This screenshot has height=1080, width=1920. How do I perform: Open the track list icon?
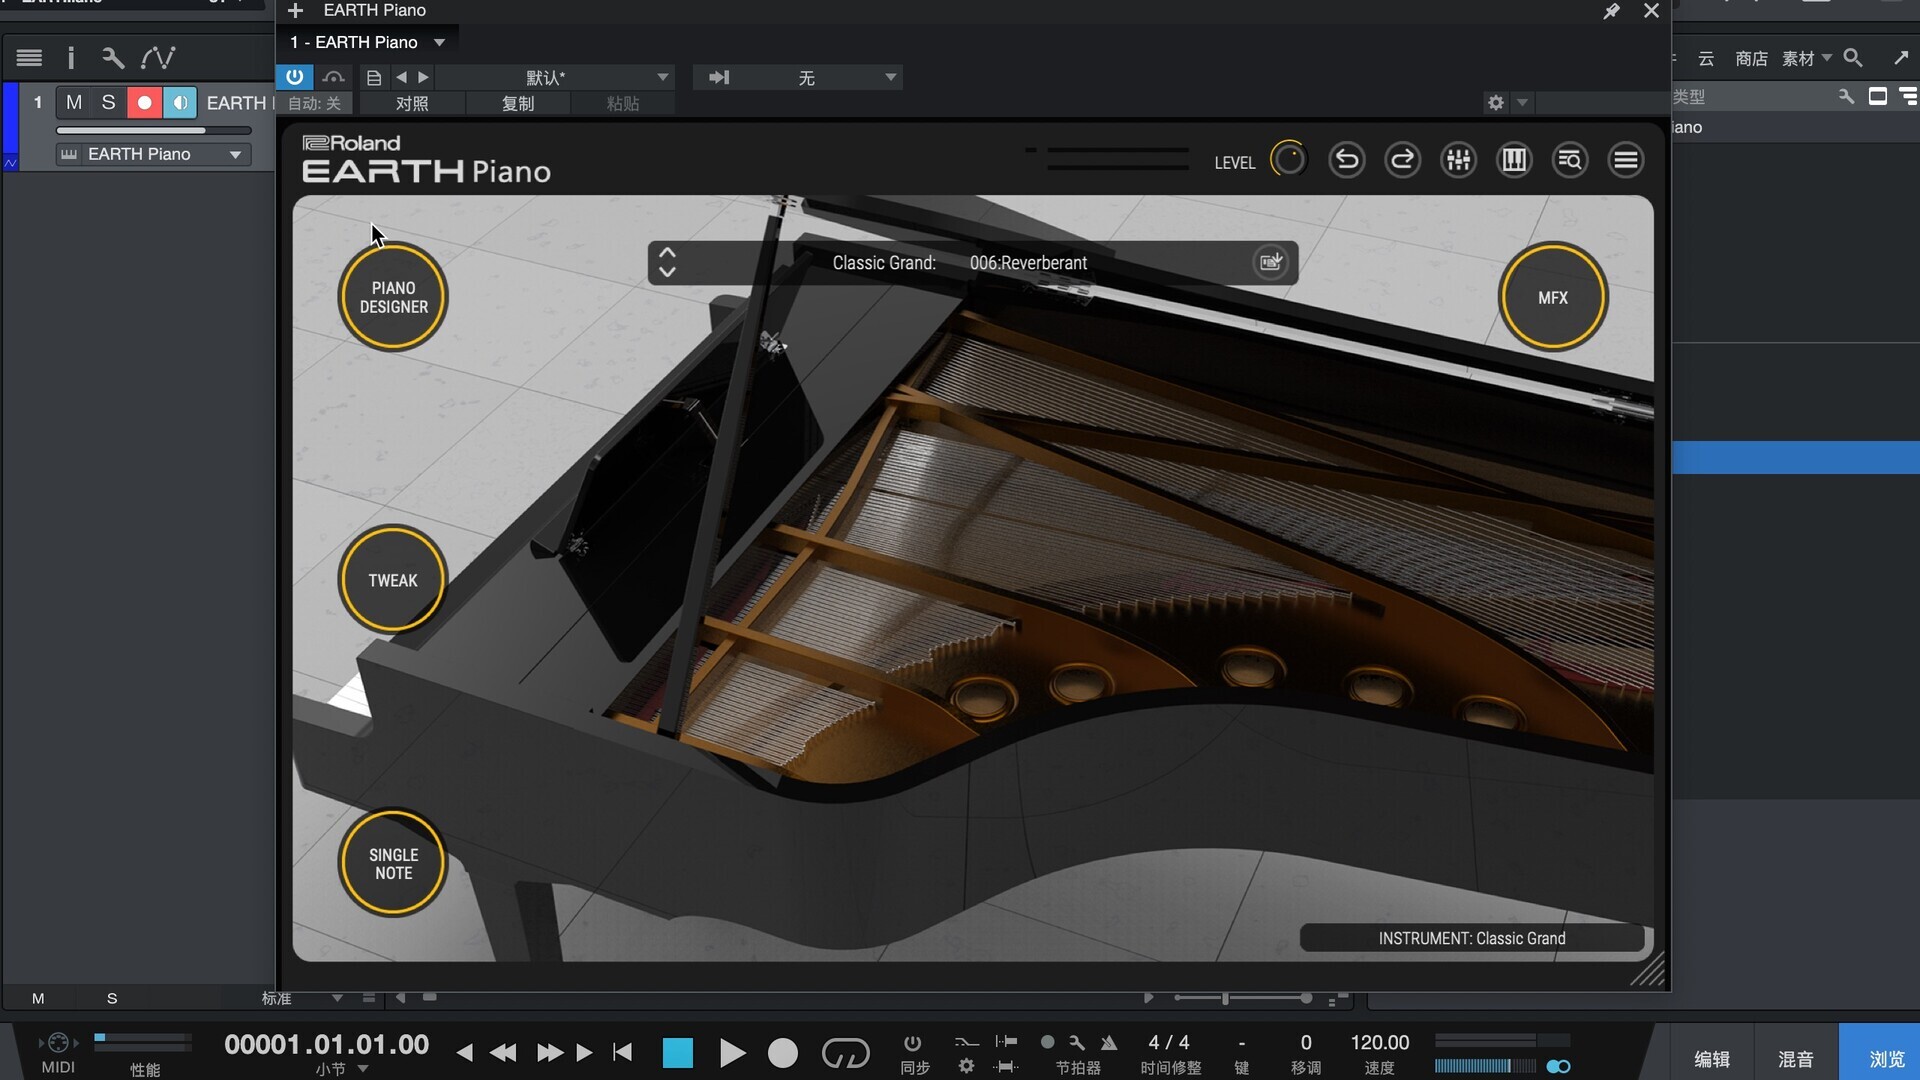pyautogui.click(x=29, y=58)
